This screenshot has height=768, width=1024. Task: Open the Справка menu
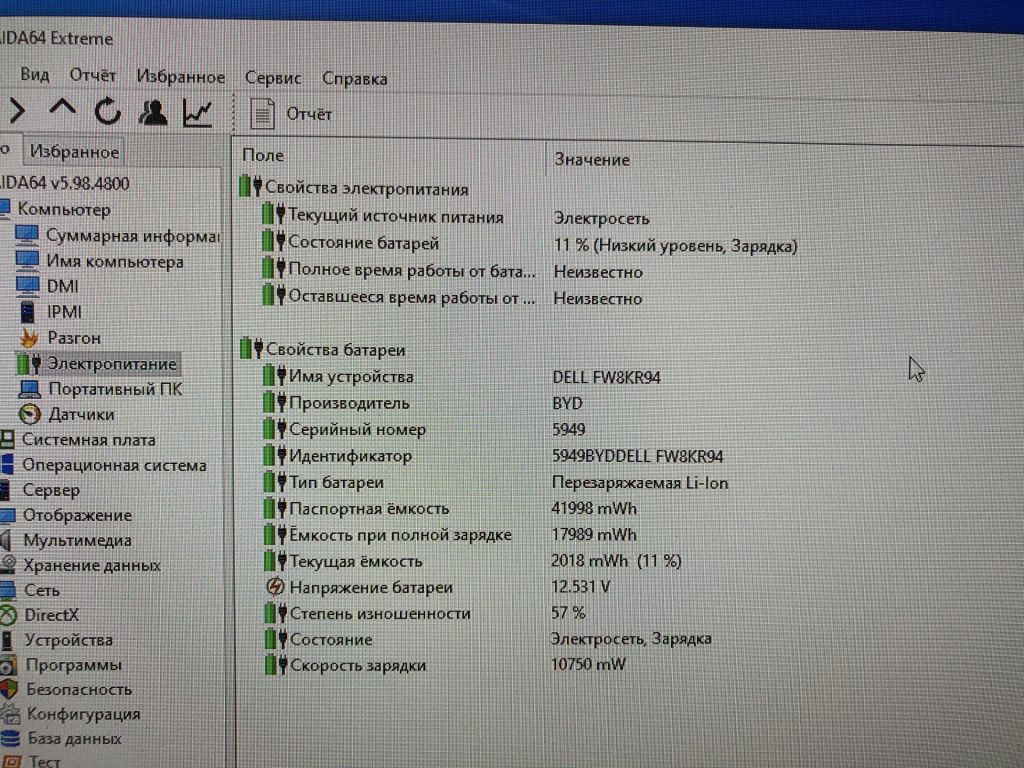(355, 78)
